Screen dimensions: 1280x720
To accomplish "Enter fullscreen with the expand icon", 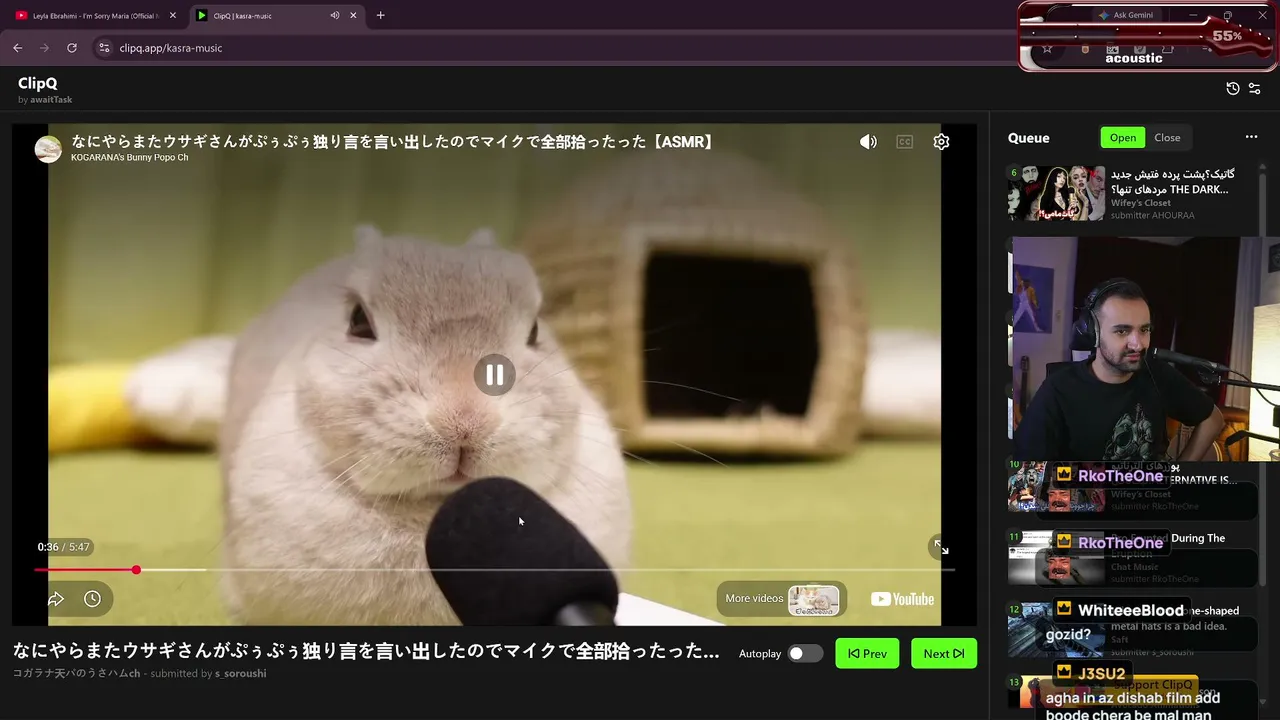I will coord(941,547).
